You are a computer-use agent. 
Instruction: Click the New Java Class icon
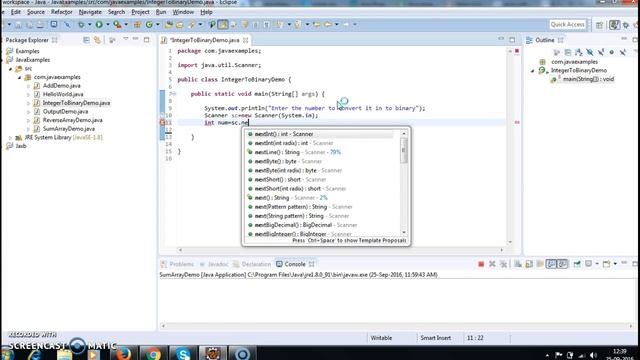(149, 25)
